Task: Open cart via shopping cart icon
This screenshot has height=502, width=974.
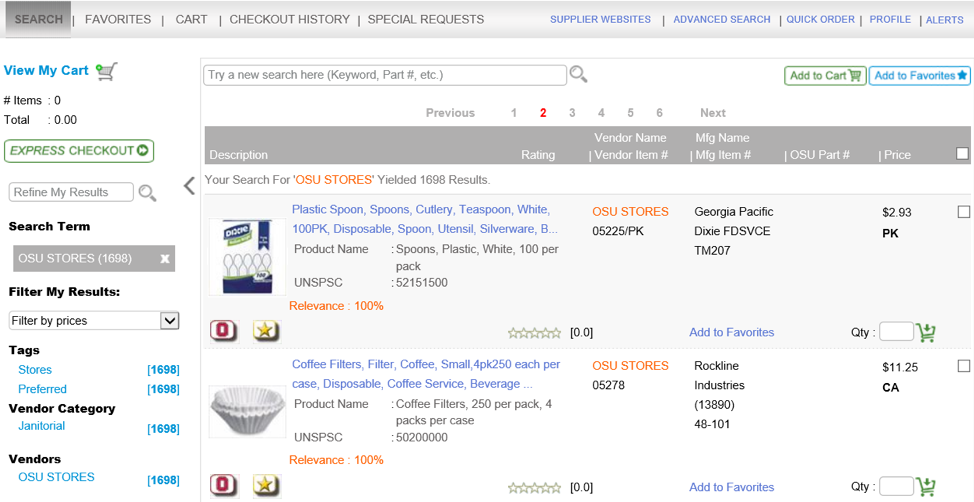Action: pos(107,71)
